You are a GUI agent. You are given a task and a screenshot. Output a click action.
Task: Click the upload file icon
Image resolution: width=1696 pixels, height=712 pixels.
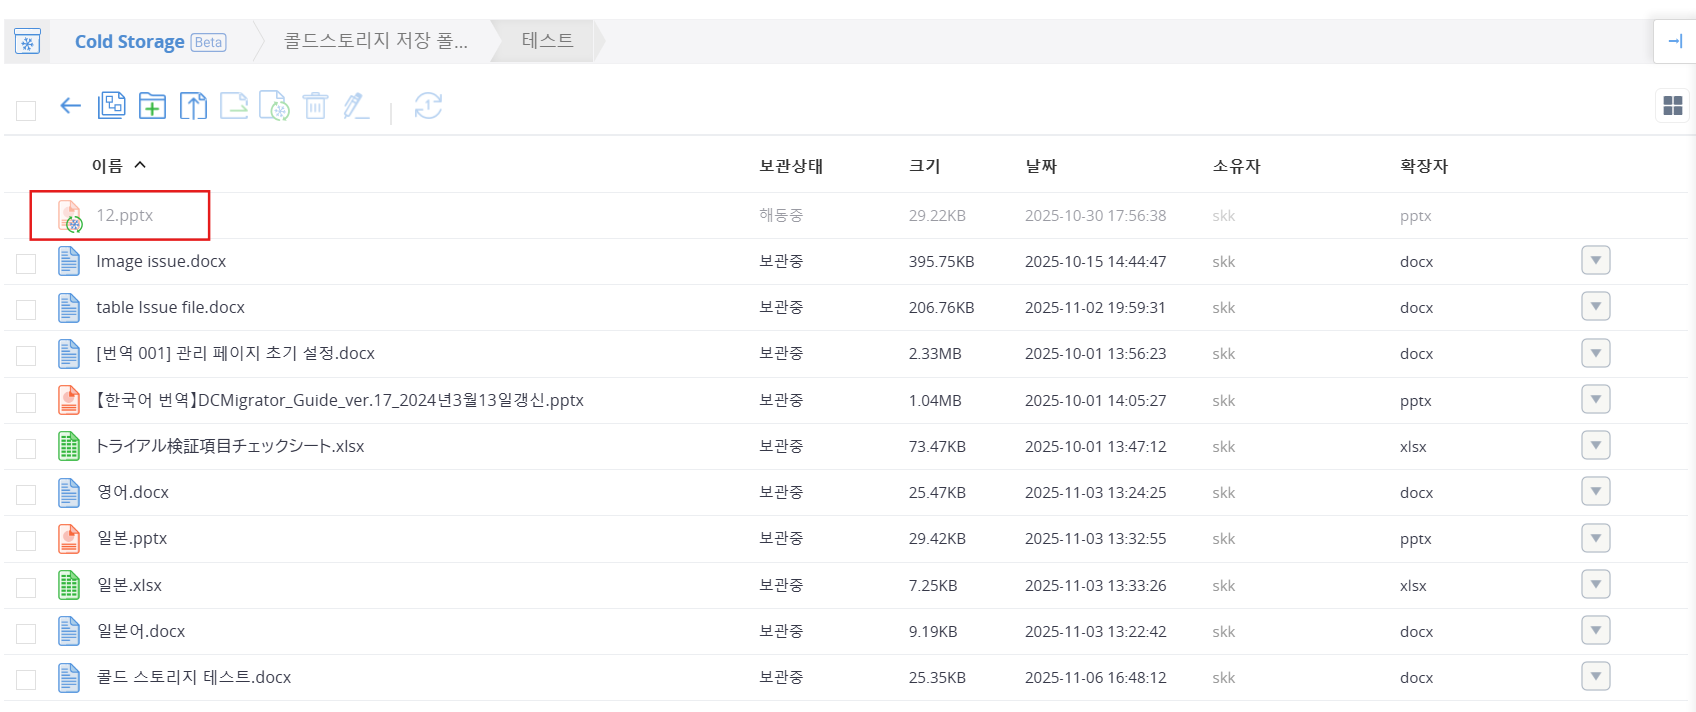[x=193, y=106]
